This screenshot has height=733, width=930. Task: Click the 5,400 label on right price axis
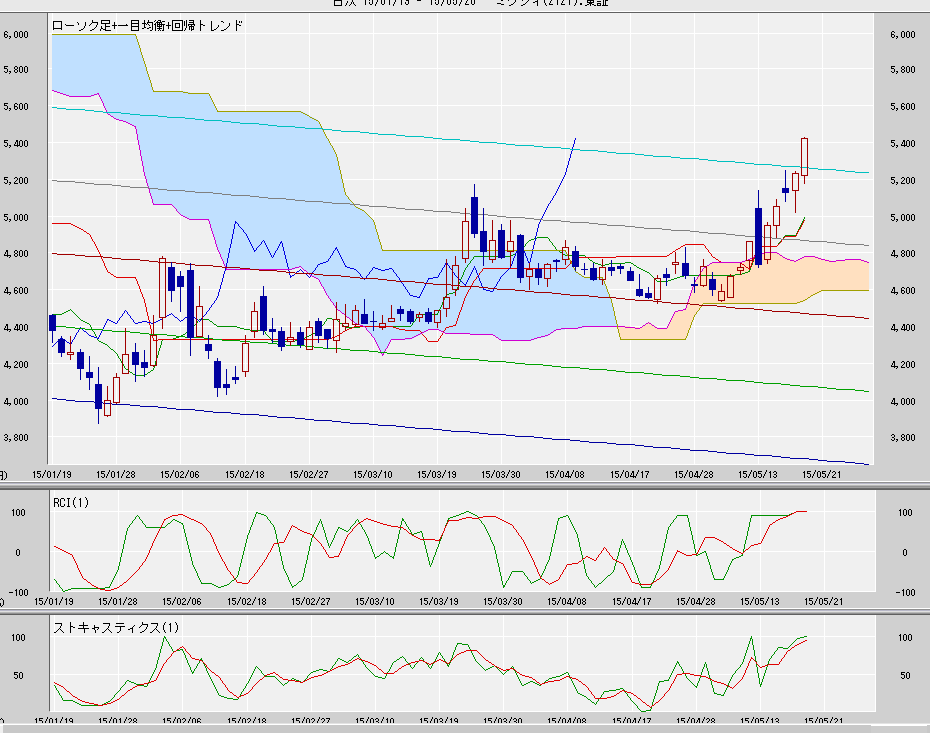tap(902, 144)
